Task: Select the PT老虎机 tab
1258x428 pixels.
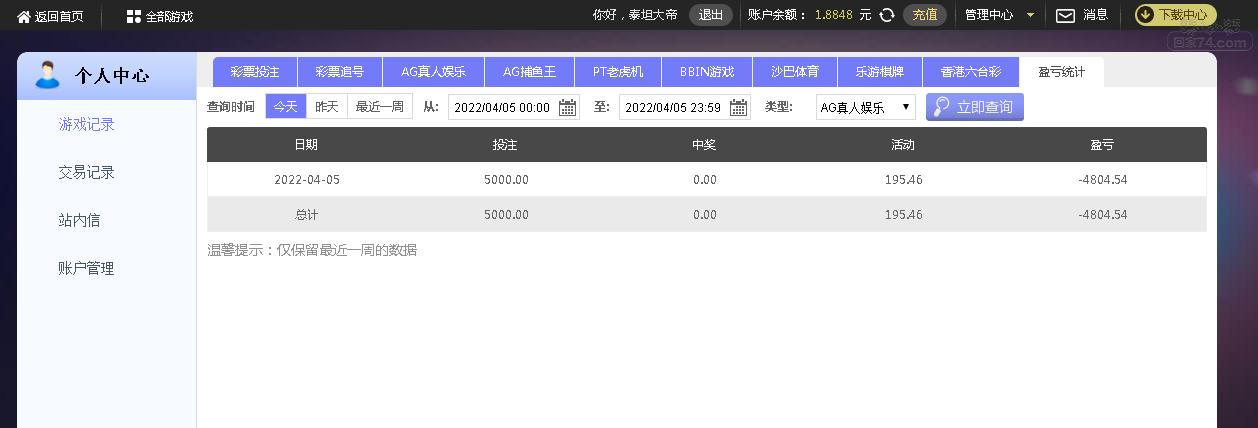Action: tap(618, 72)
